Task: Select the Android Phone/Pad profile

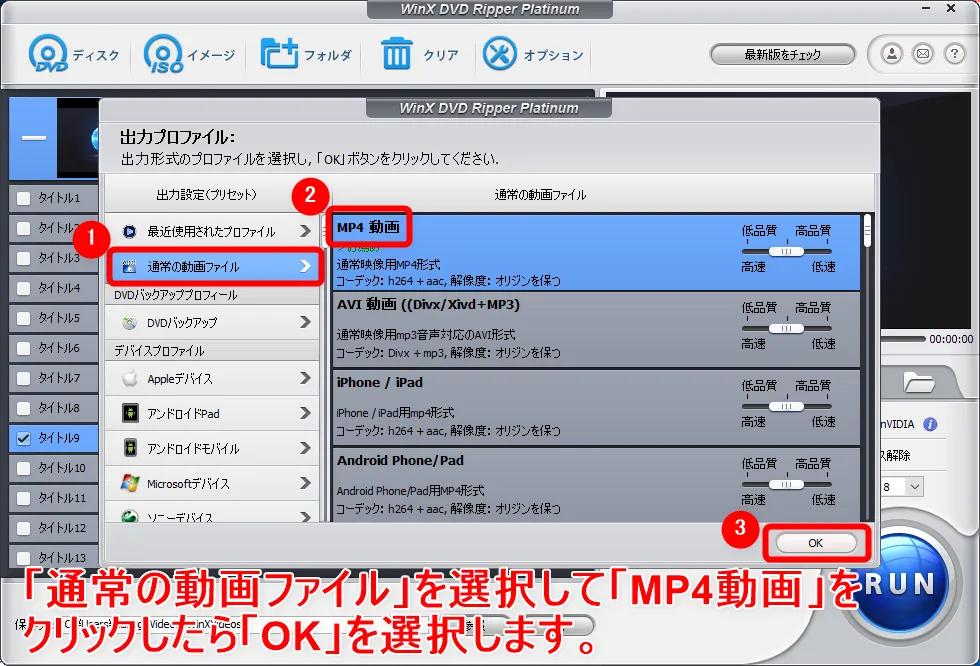Action: coord(596,484)
